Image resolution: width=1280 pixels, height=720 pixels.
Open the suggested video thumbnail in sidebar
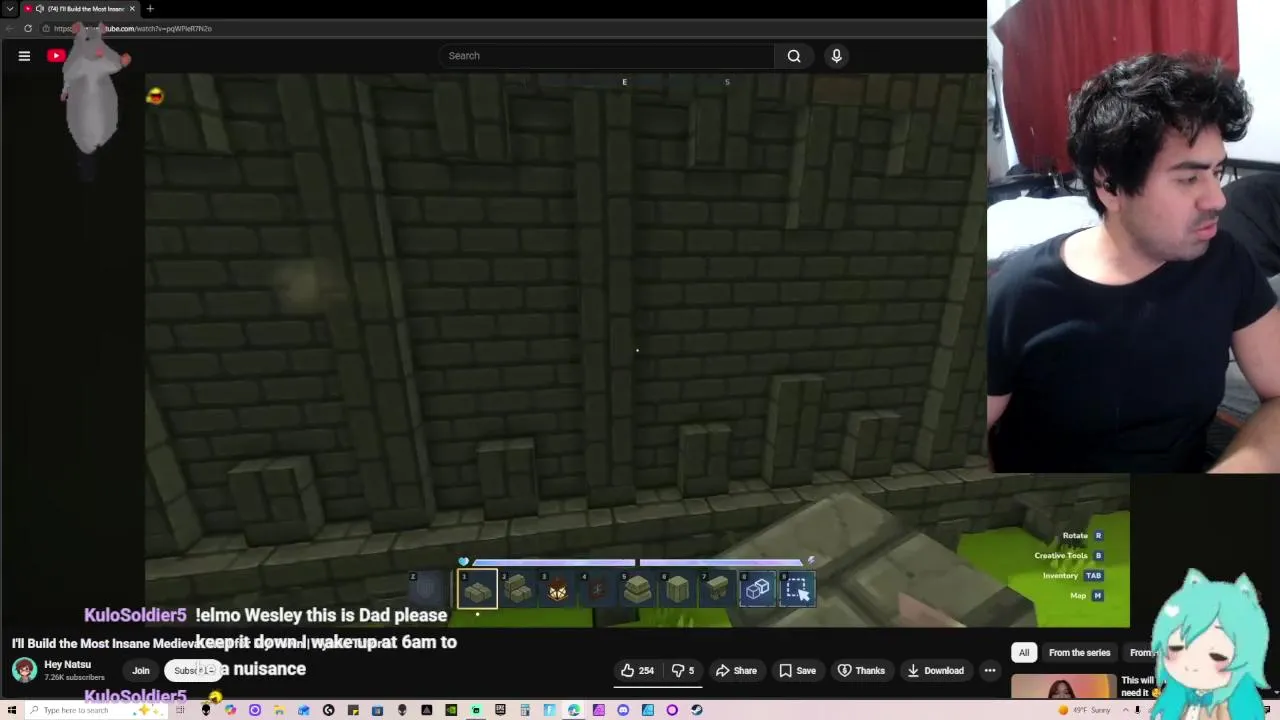pos(1063,687)
